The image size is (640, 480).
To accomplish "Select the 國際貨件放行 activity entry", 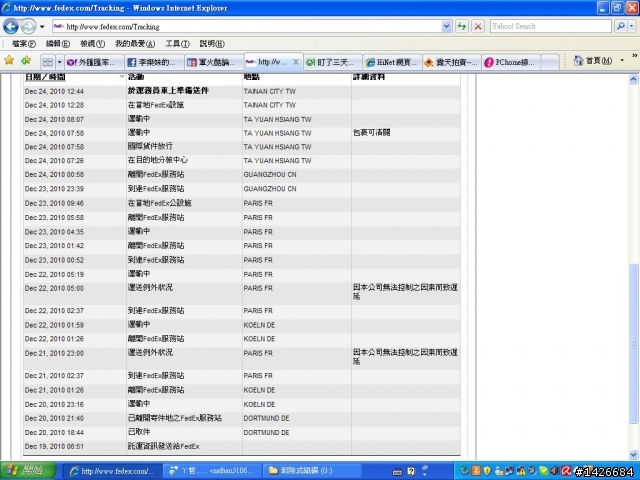I will click(150, 146).
